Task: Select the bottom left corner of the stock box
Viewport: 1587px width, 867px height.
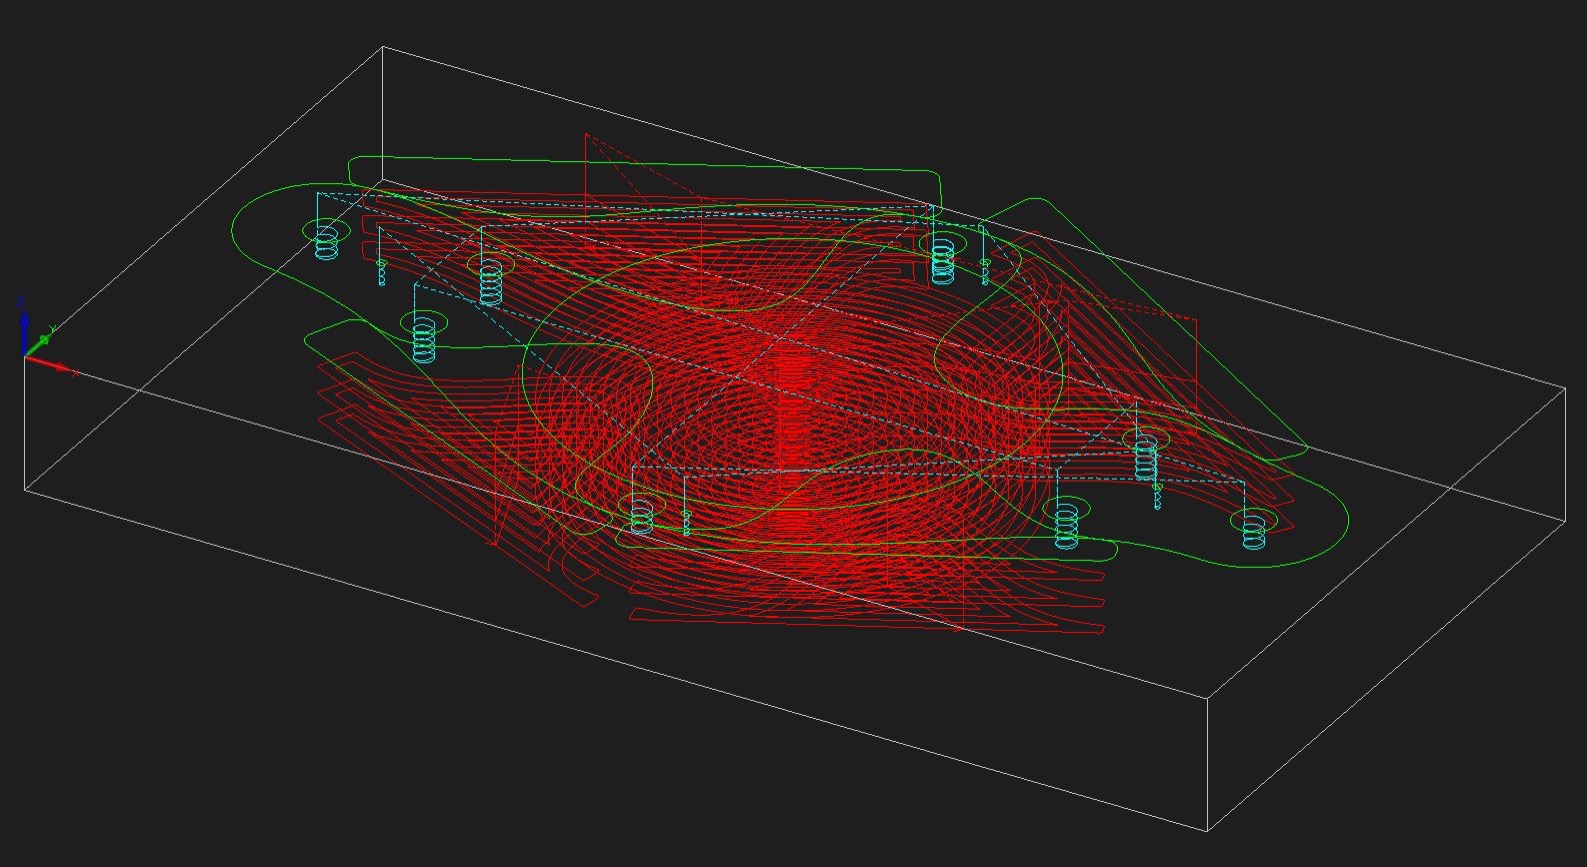Action: pyautogui.click(x=25, y=489)
